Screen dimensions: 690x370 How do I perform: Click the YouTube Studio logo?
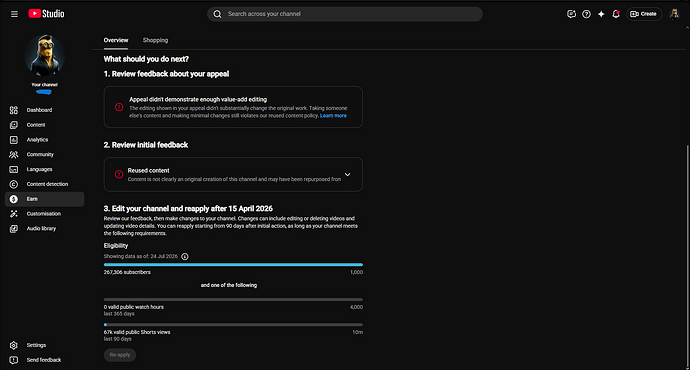[x=46, y=14]
